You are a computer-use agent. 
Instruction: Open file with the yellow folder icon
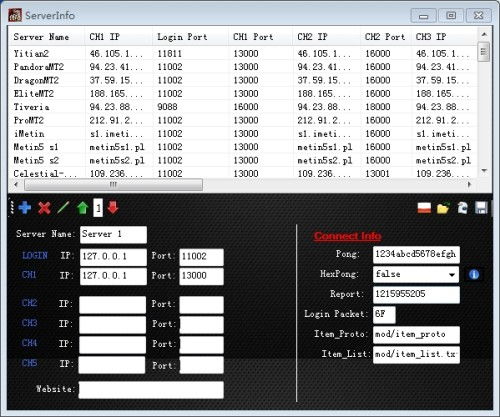[443, 208]
